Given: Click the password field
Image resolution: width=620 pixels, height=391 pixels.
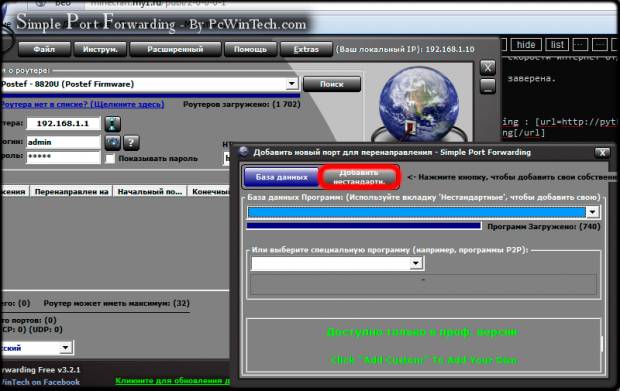Looking at the screenshot, I should 63,157.
